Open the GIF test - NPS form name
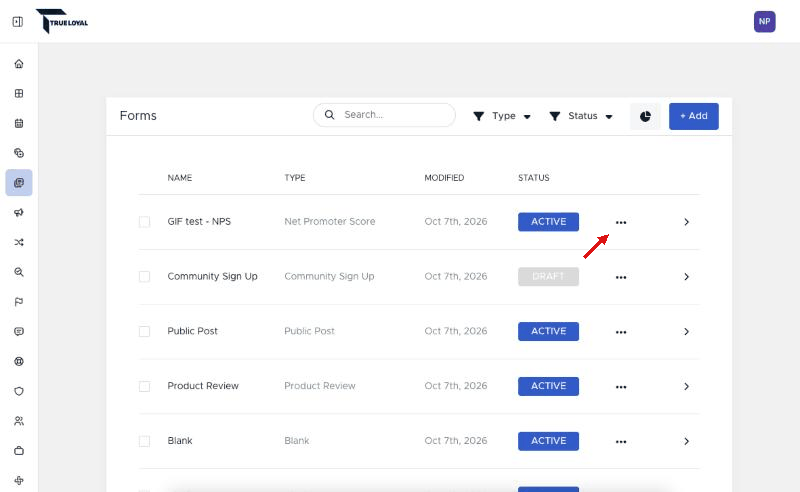800x492 pixels. (199, 222)
